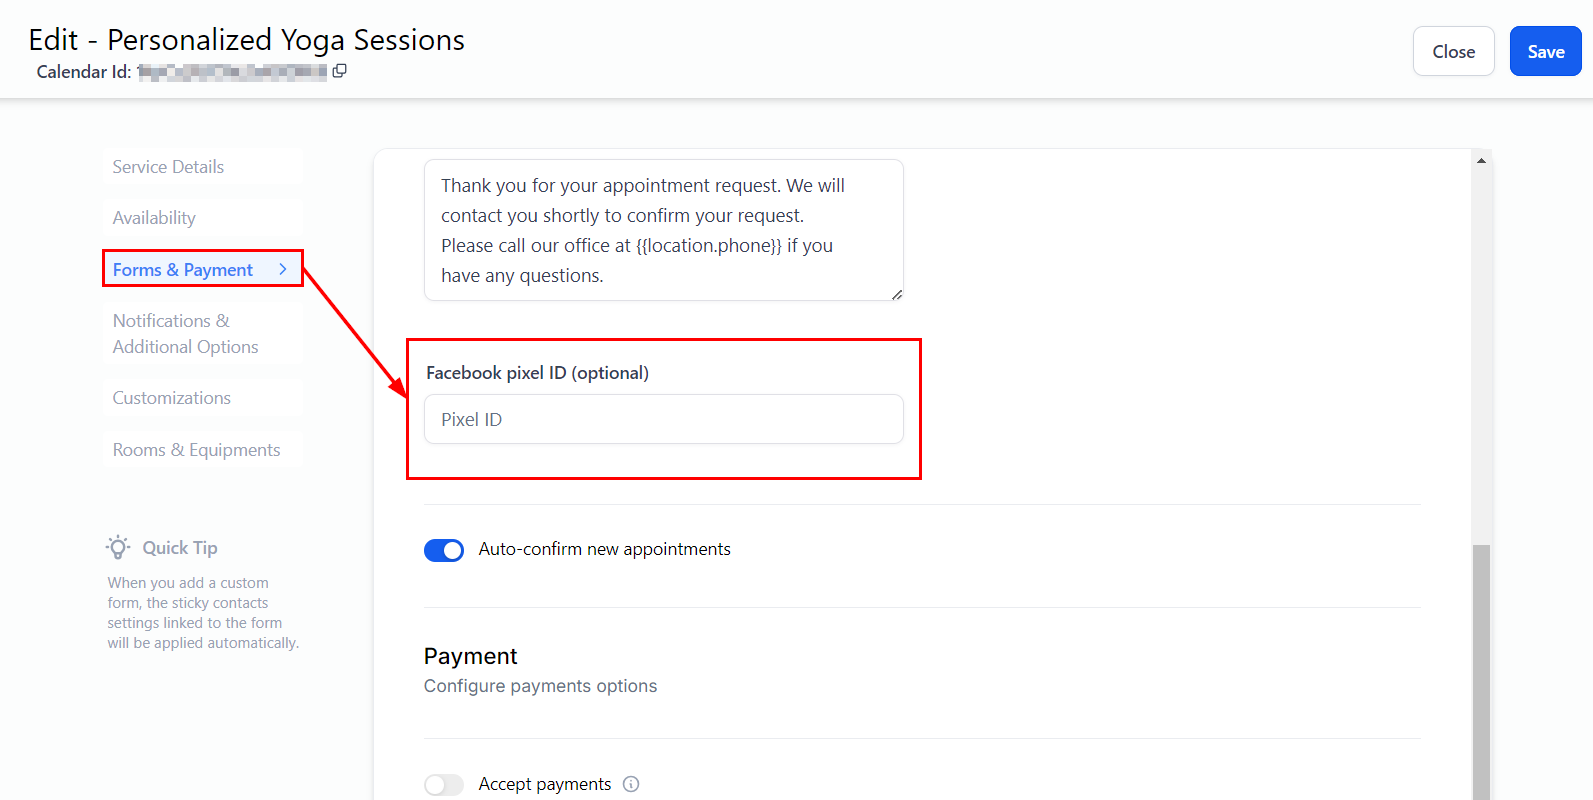Click inside the thank-you message text area
The height and width of the screenshot is (800, 1593).
click(664, 230)
